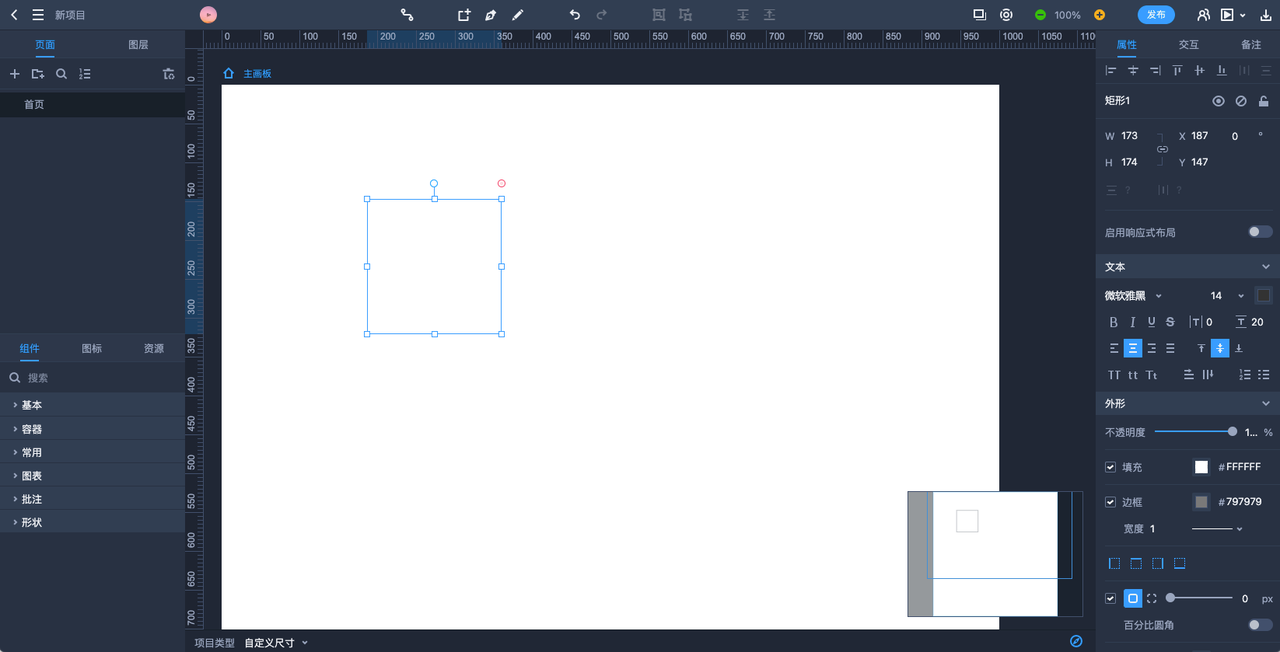Viewport: 1280px width, 652px height.
Task: Click the download icon at top right
Action: click(1265, 15)
